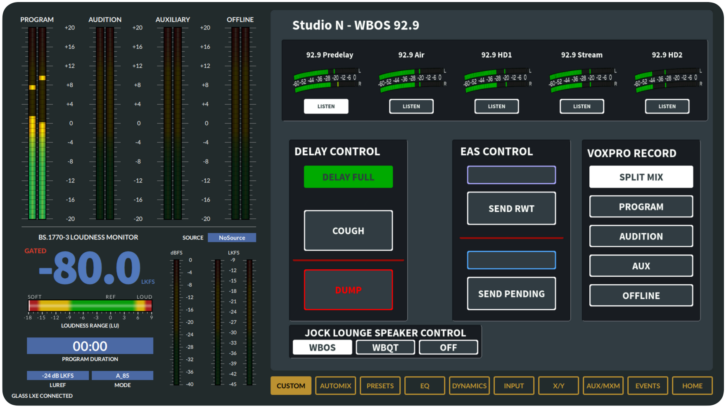Open the EQ tab
This screenshot has height=408, width=726.
(x=425, y=385)
